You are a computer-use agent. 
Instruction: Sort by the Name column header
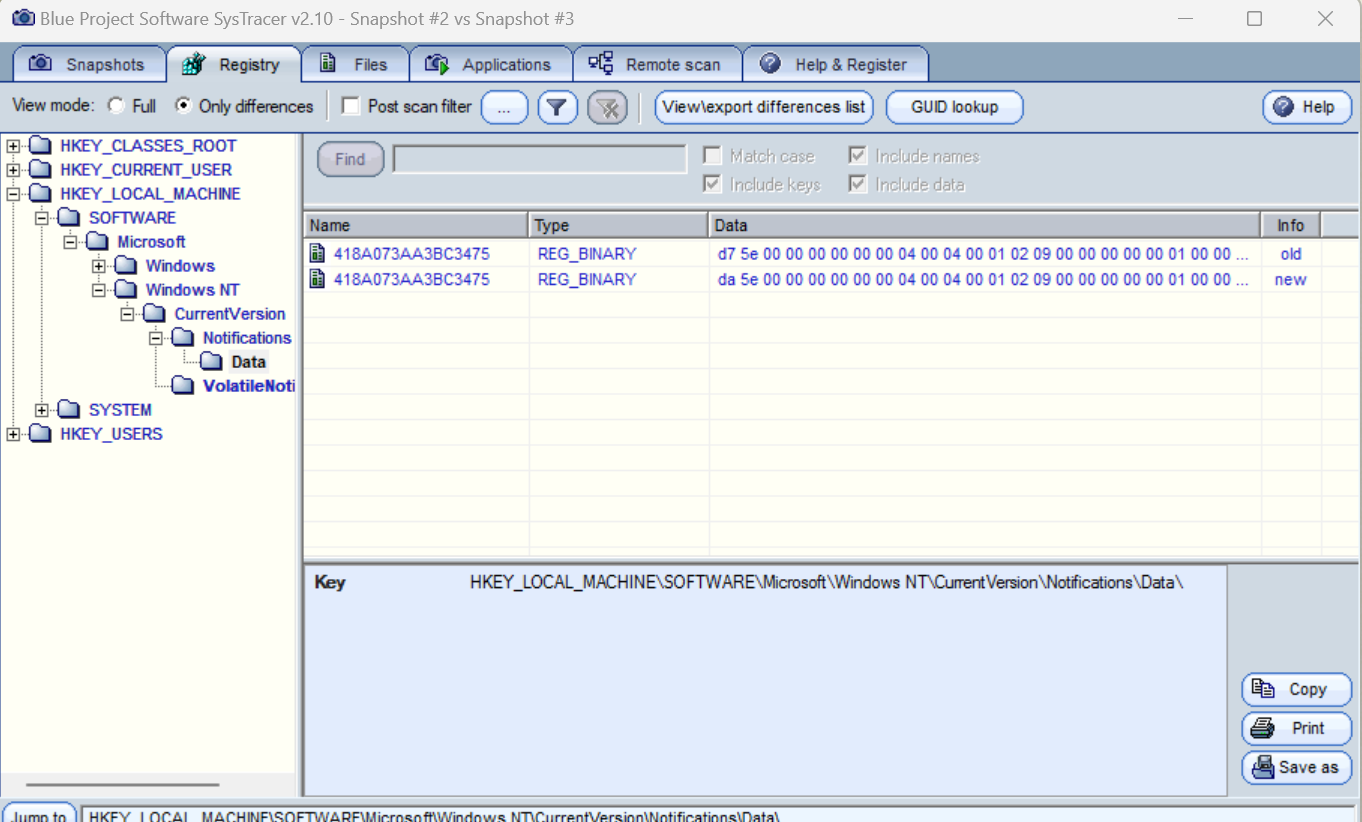(x=416, y=225)
